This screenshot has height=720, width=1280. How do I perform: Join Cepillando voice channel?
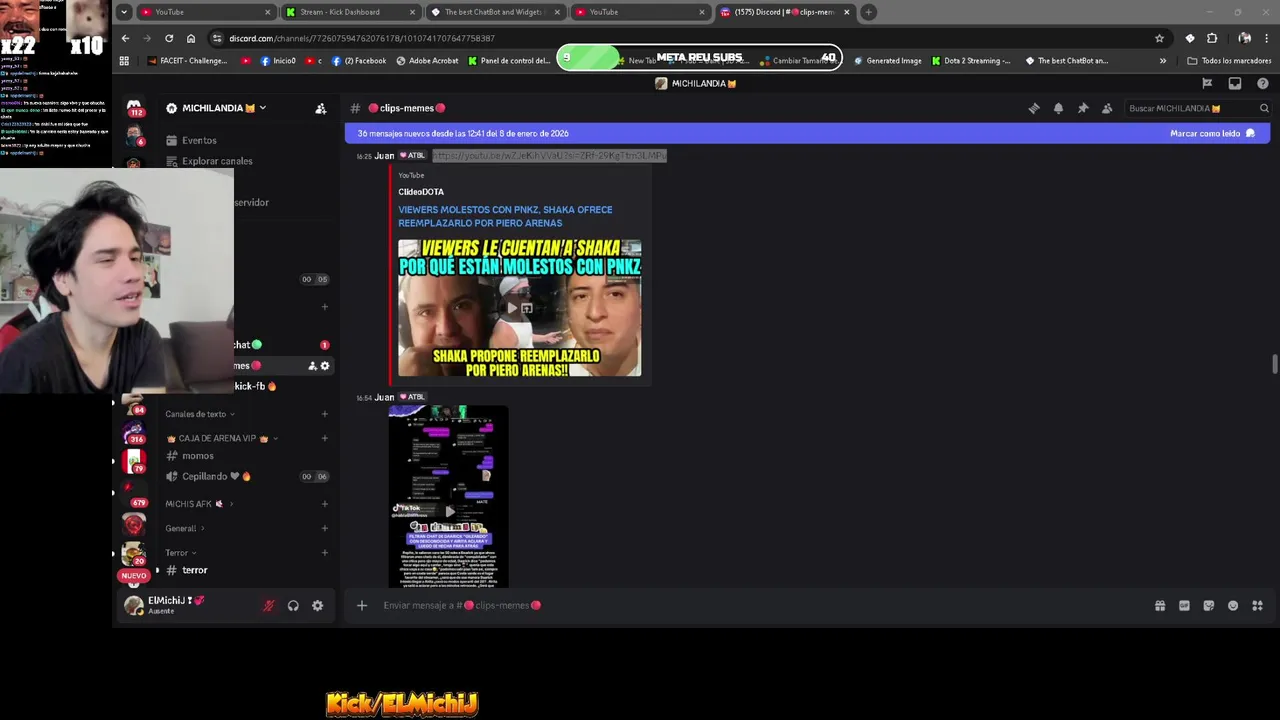click(247, 476)
